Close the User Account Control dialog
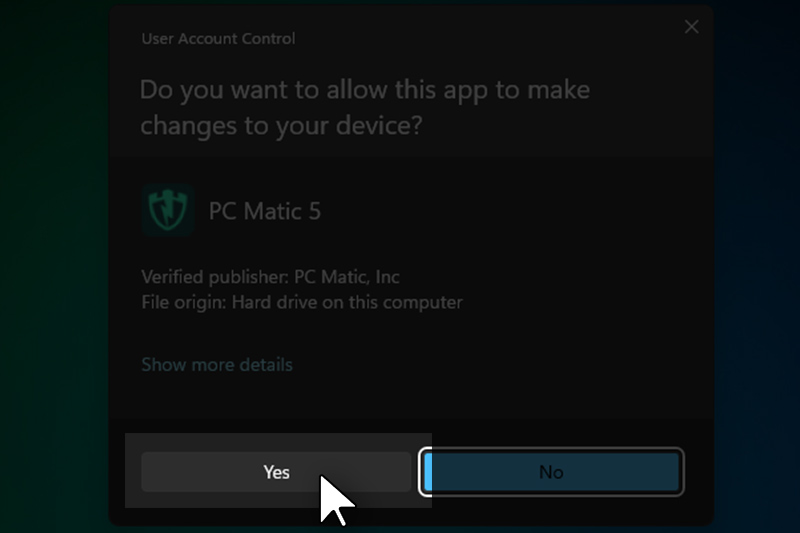The image size is (800, 533). click(691, 28)
